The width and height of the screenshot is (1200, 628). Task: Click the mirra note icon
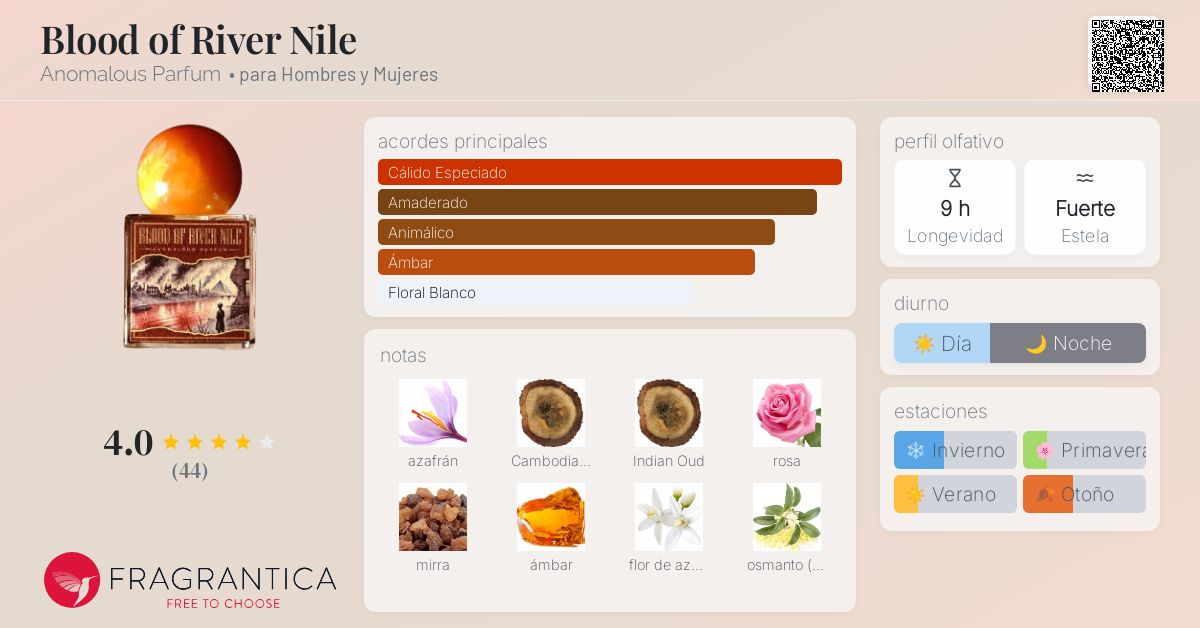[x=433, y=516]
